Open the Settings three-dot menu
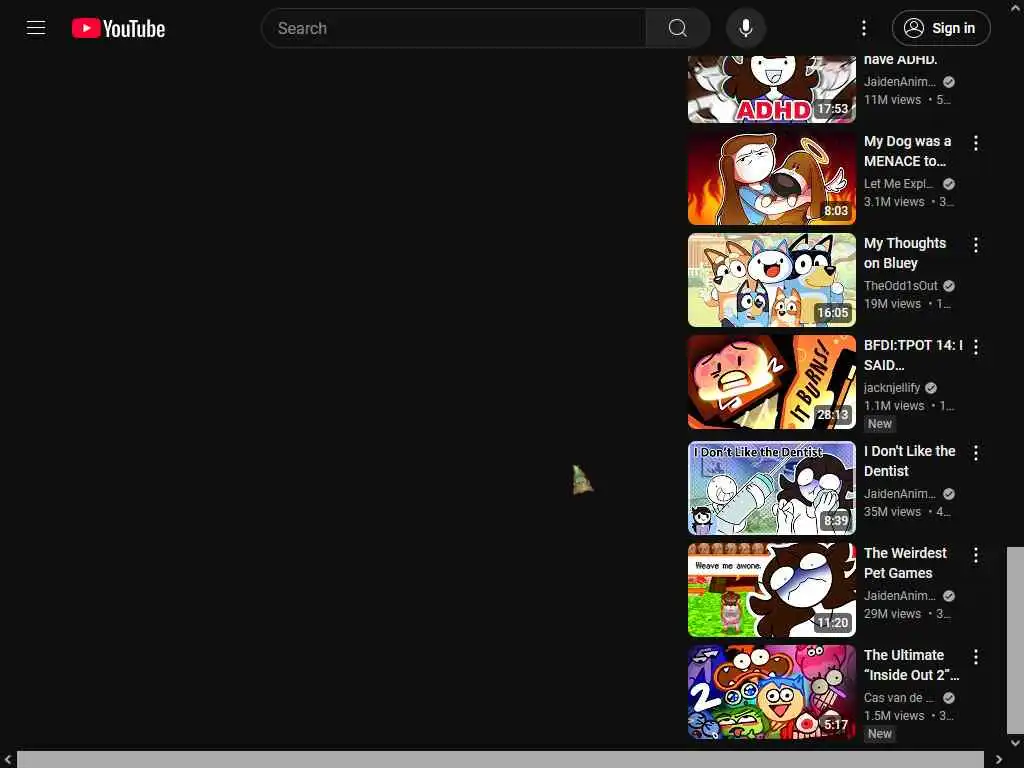 (863, 28)
